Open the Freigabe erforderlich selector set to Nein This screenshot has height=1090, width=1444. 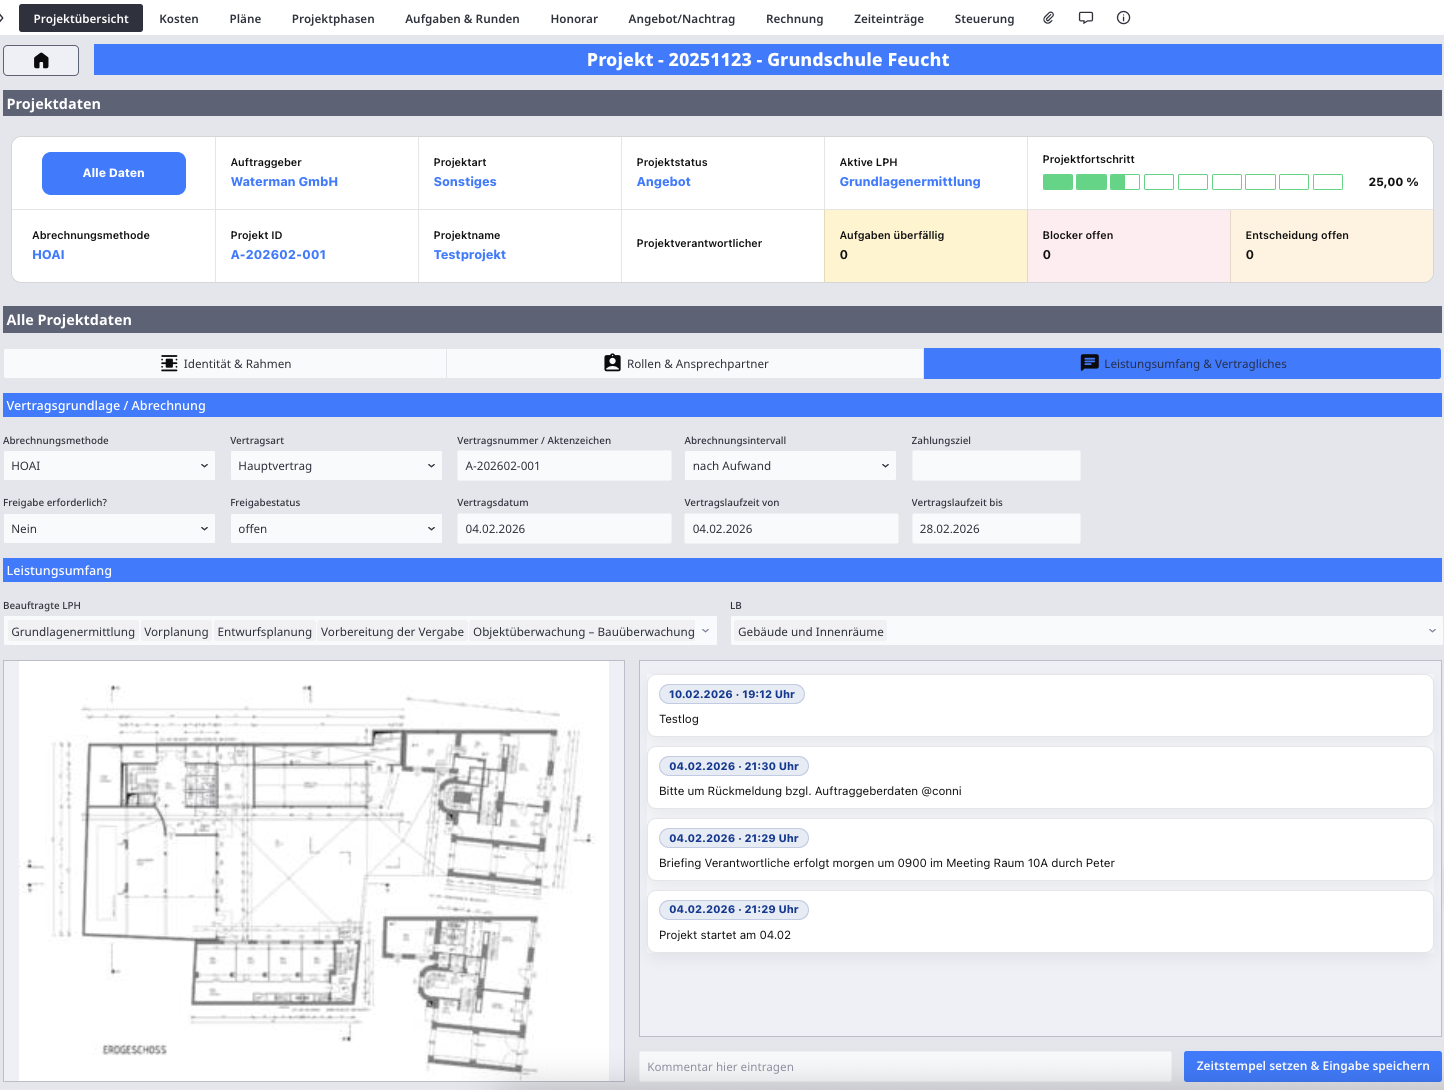(108, 528)
